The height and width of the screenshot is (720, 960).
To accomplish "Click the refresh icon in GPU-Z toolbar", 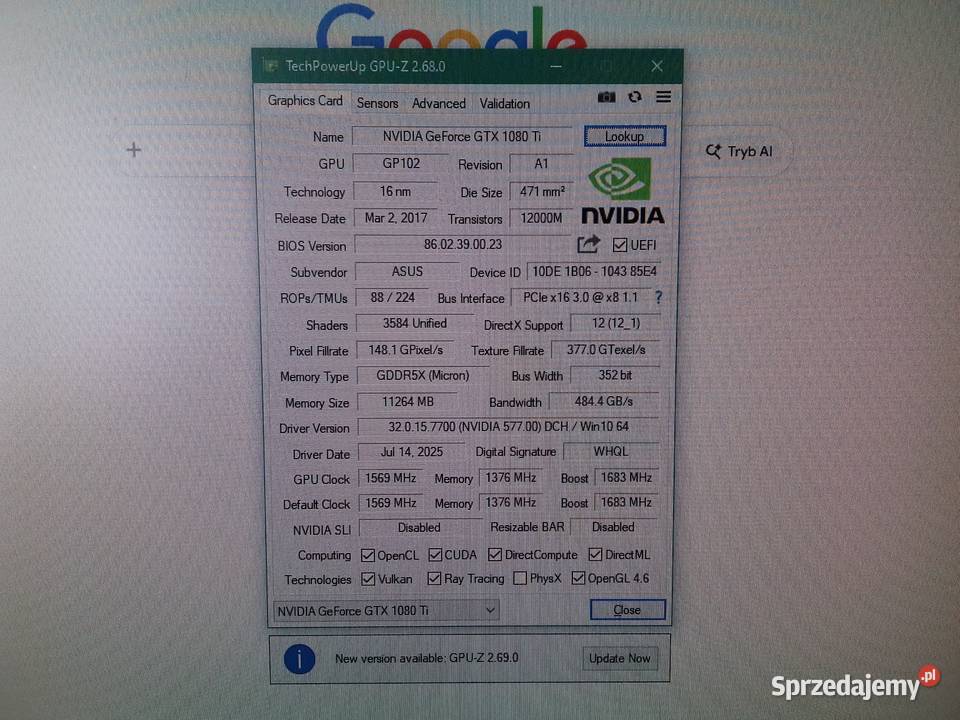I will pyautogui.click(x=635, y=97).
